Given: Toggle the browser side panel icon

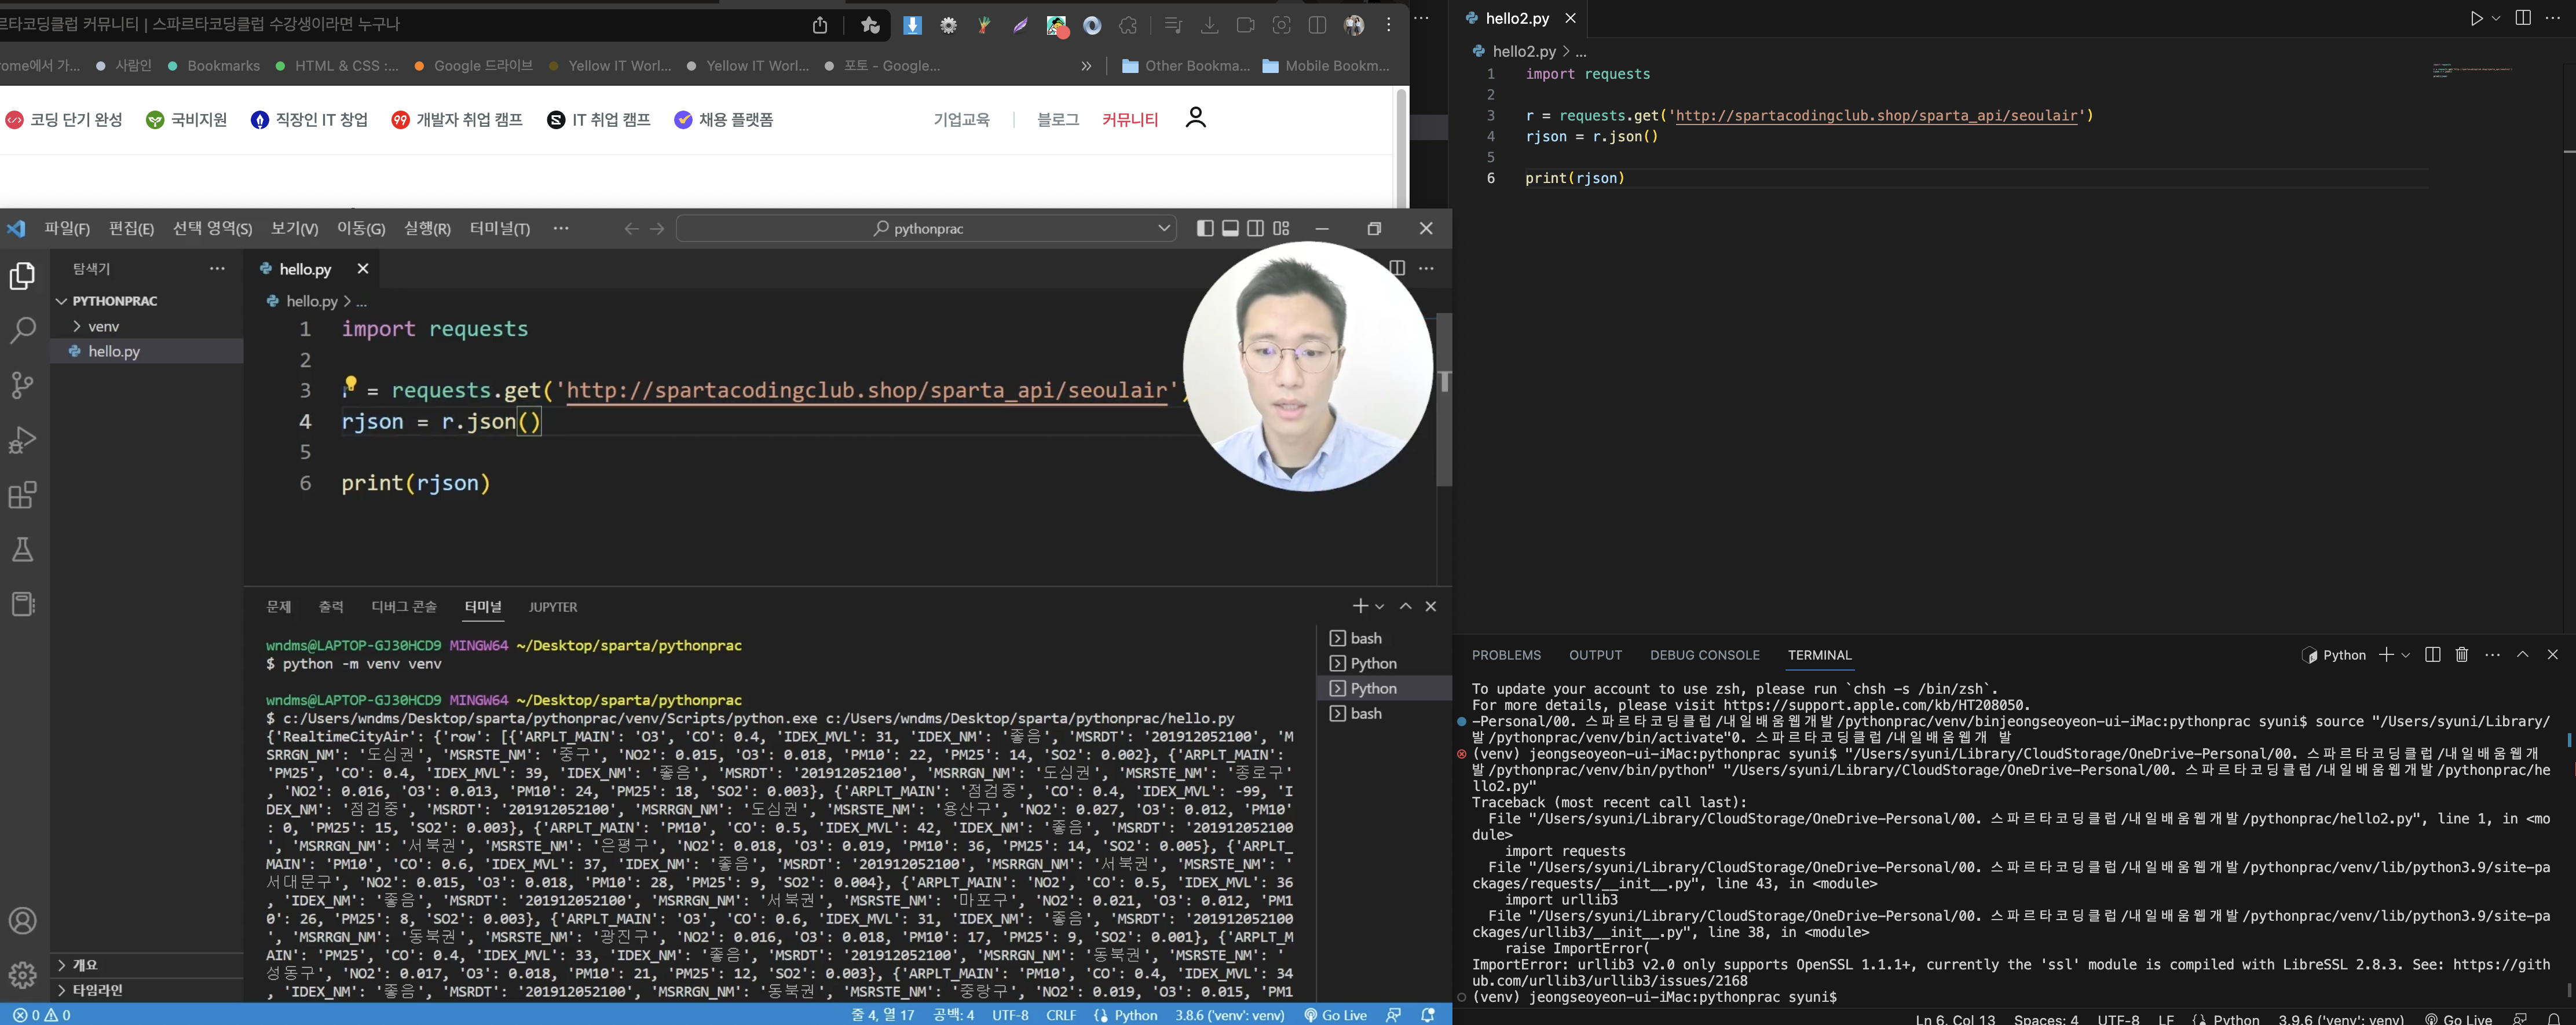Looking at the screenshot, I should (1317, 25).
